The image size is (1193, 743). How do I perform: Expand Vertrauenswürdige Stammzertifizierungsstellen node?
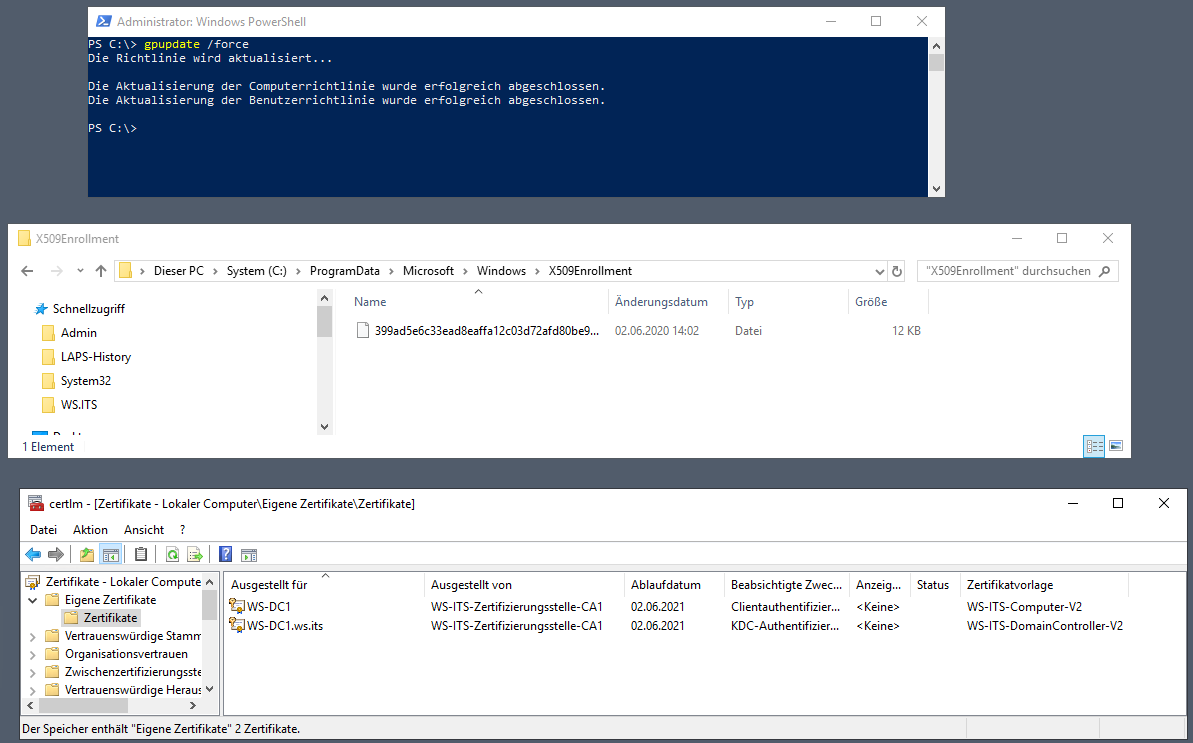coord(33,636)
